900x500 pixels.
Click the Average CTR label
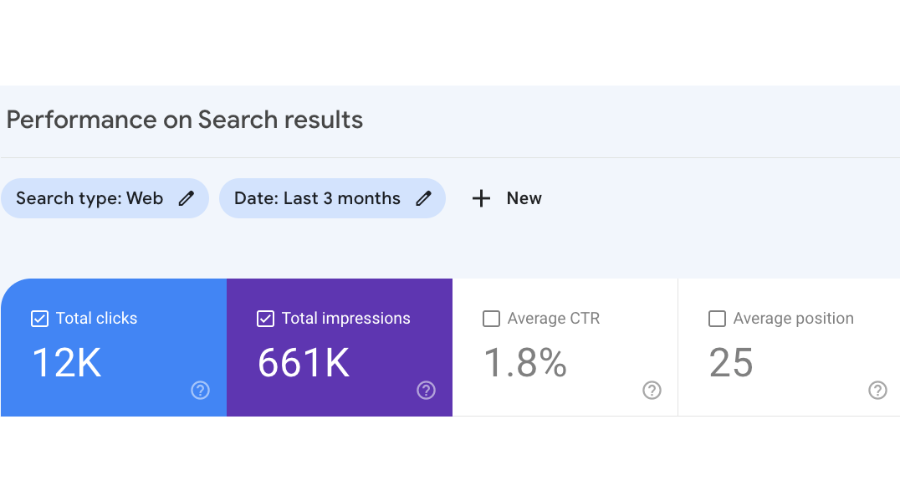[553, 319]
